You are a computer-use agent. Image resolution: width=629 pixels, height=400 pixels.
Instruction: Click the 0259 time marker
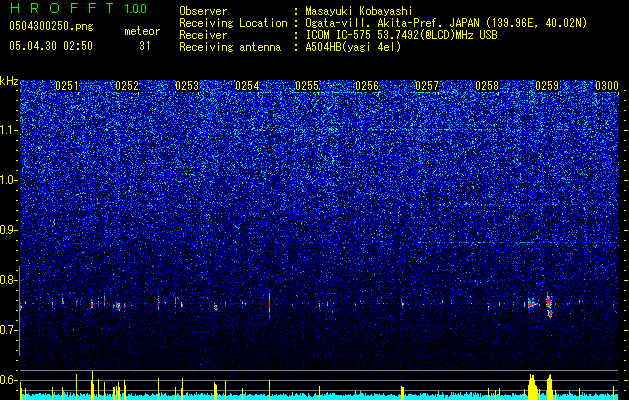coord(547,86)
